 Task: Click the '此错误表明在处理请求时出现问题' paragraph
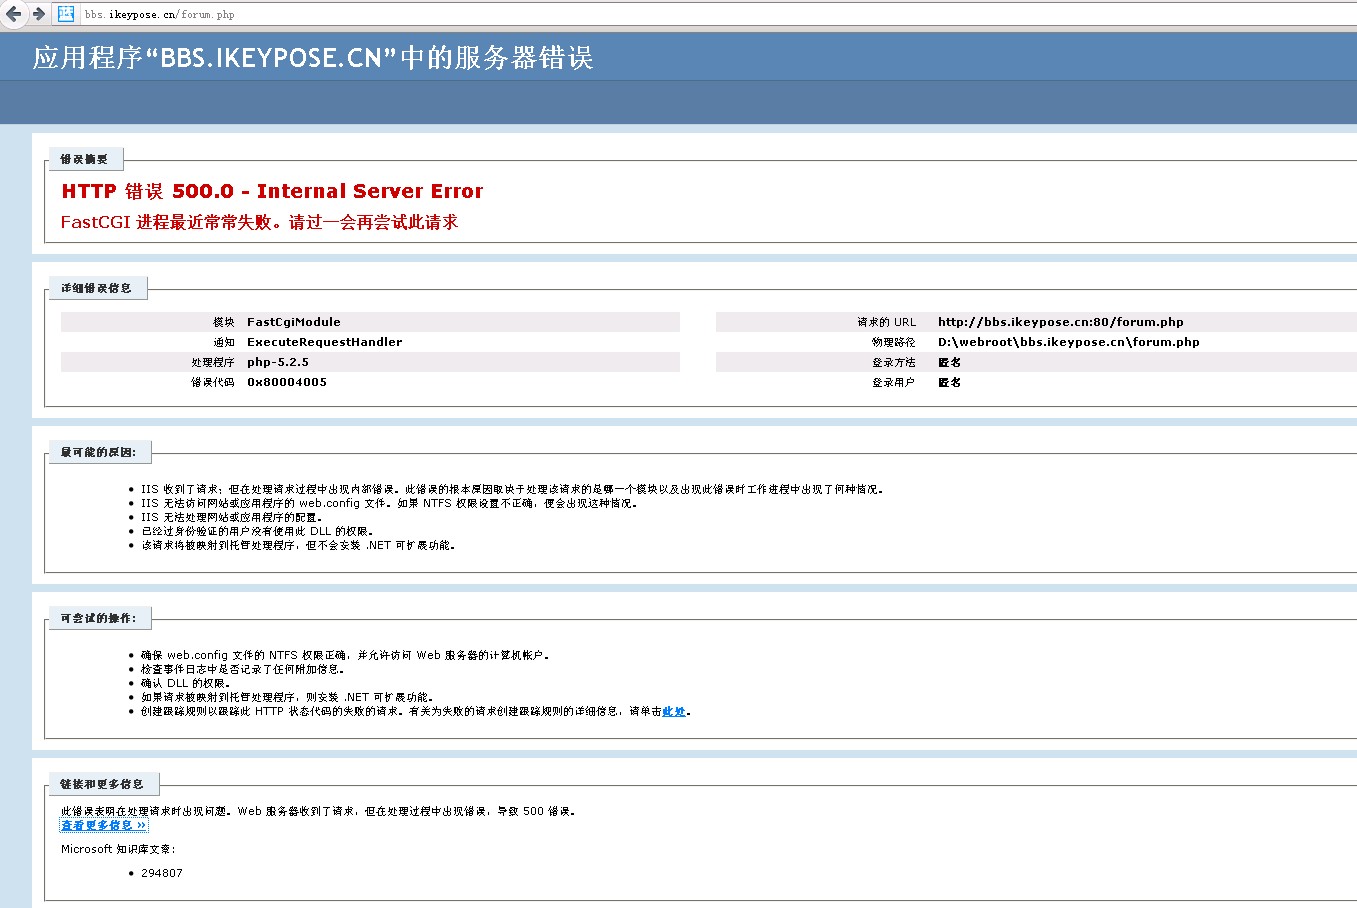coord(319,811)
